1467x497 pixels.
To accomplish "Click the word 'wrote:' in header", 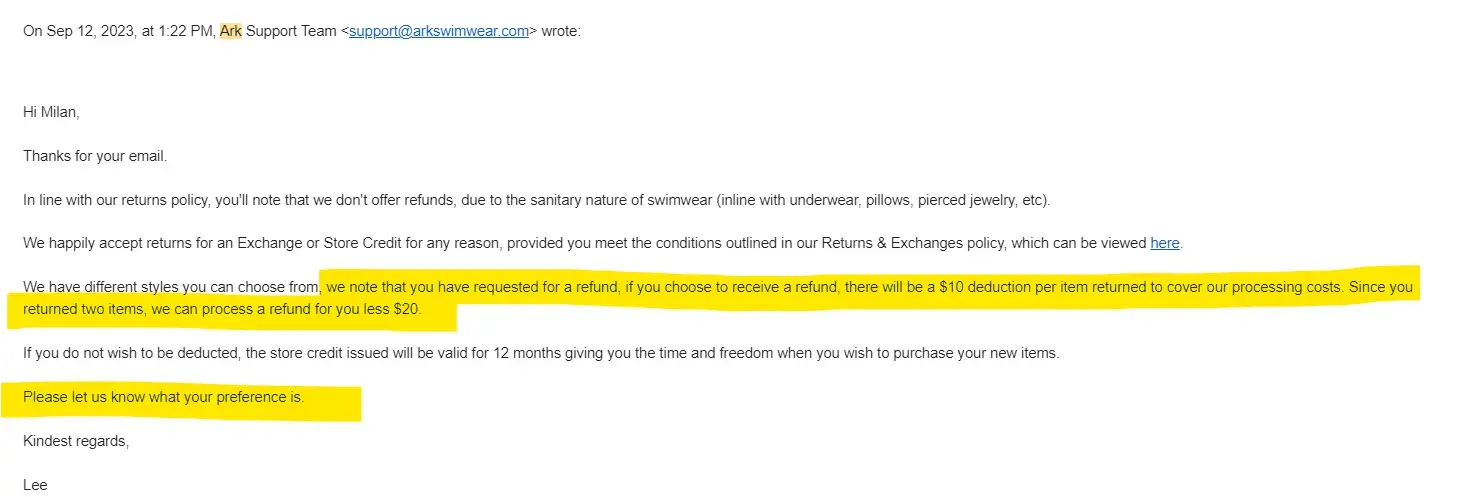I will click(561, 31).
